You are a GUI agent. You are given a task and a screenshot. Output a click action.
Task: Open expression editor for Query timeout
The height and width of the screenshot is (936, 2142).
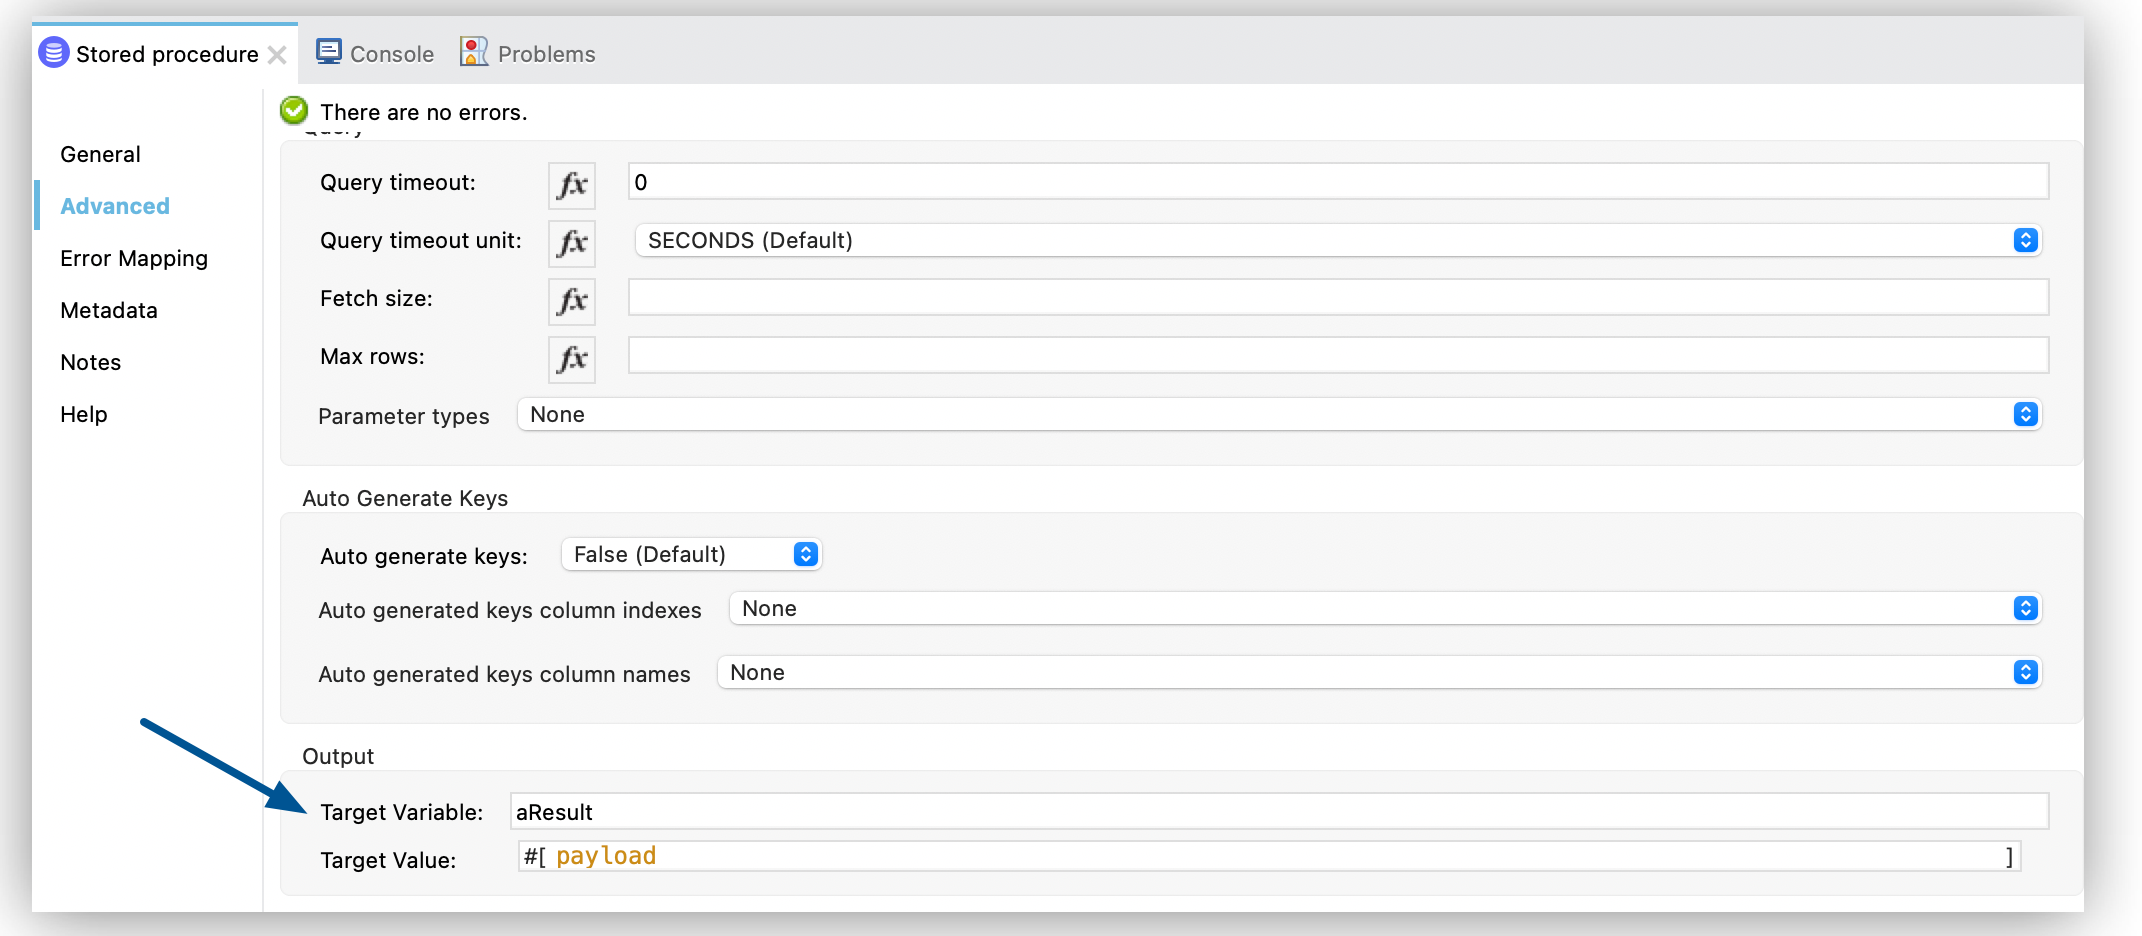point(571,184)
